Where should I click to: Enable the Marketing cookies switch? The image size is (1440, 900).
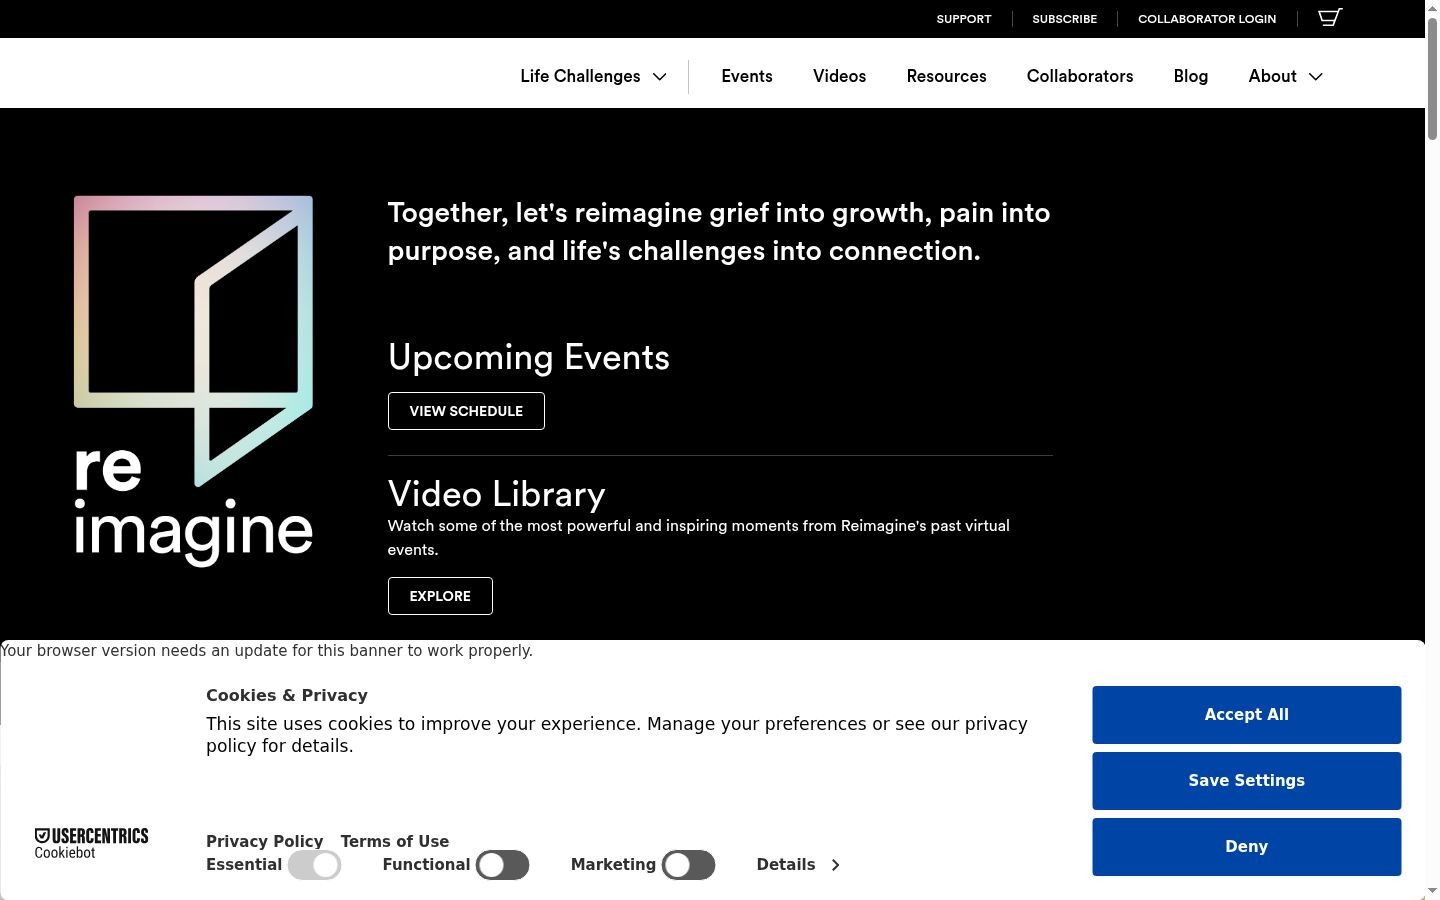[688, 865]
